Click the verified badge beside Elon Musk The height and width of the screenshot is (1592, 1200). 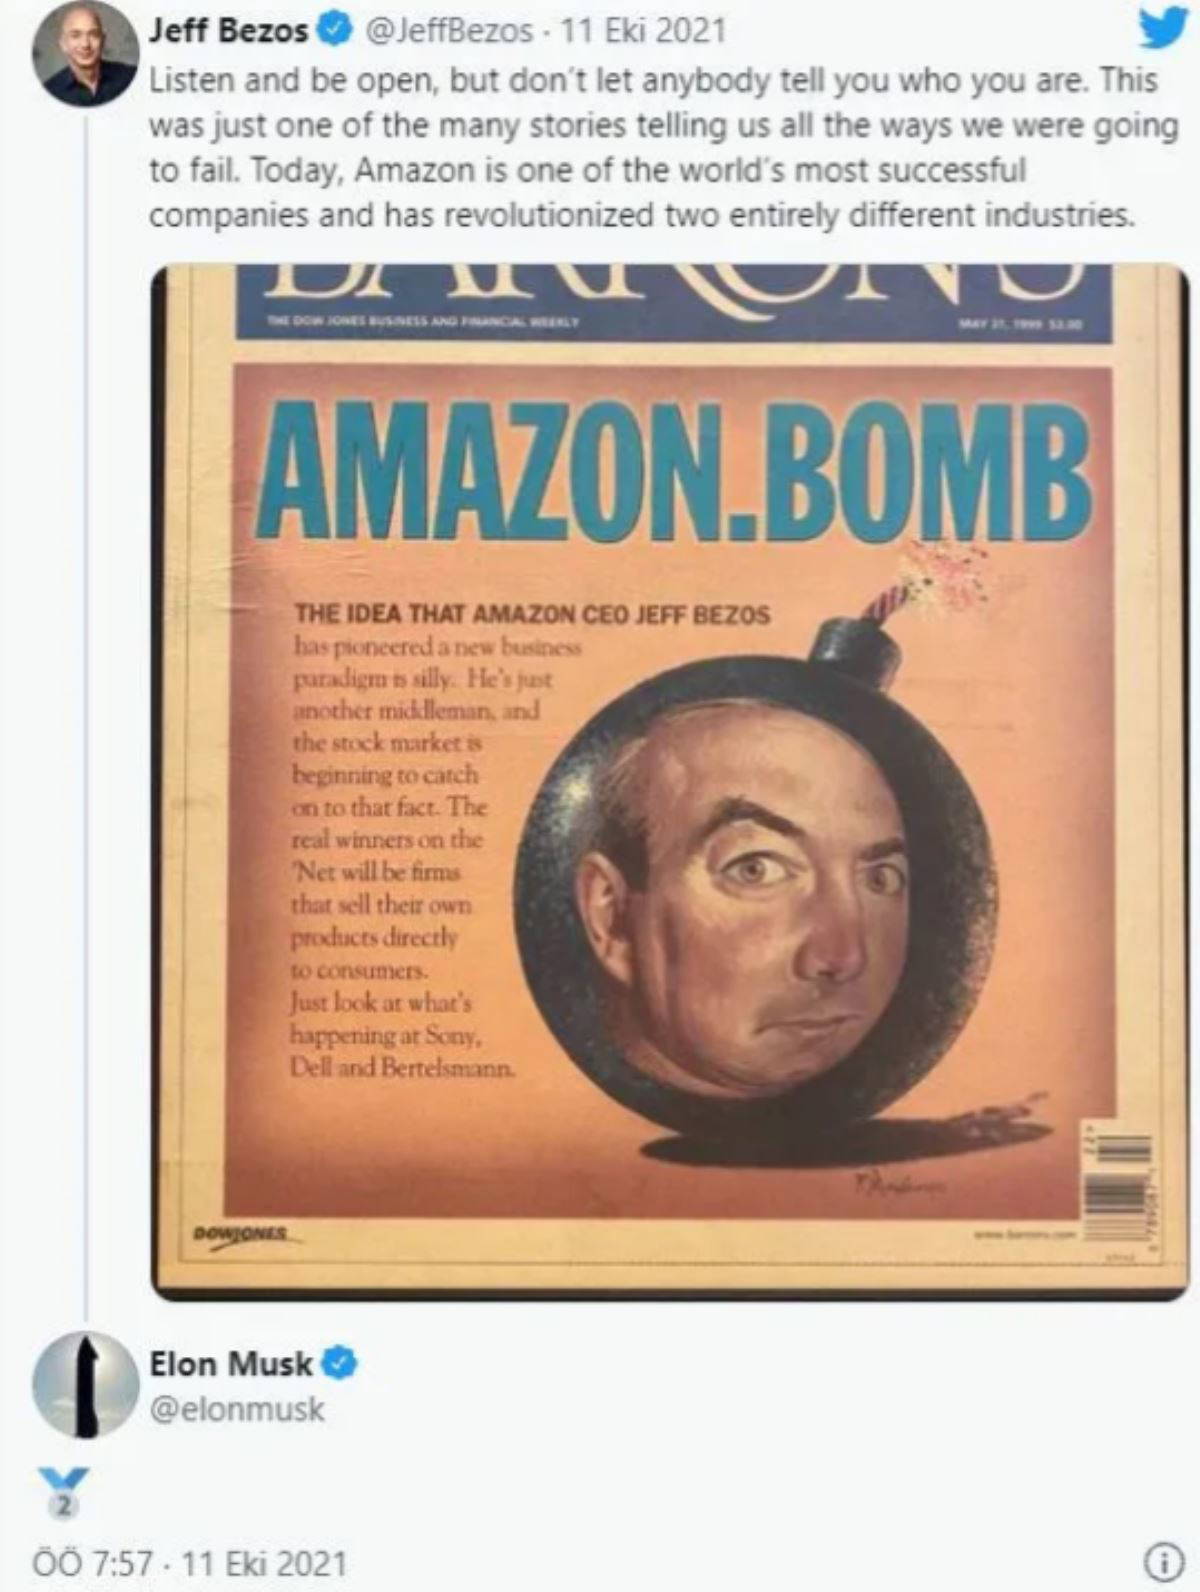pyautogui.click(x=342, y=1362)
